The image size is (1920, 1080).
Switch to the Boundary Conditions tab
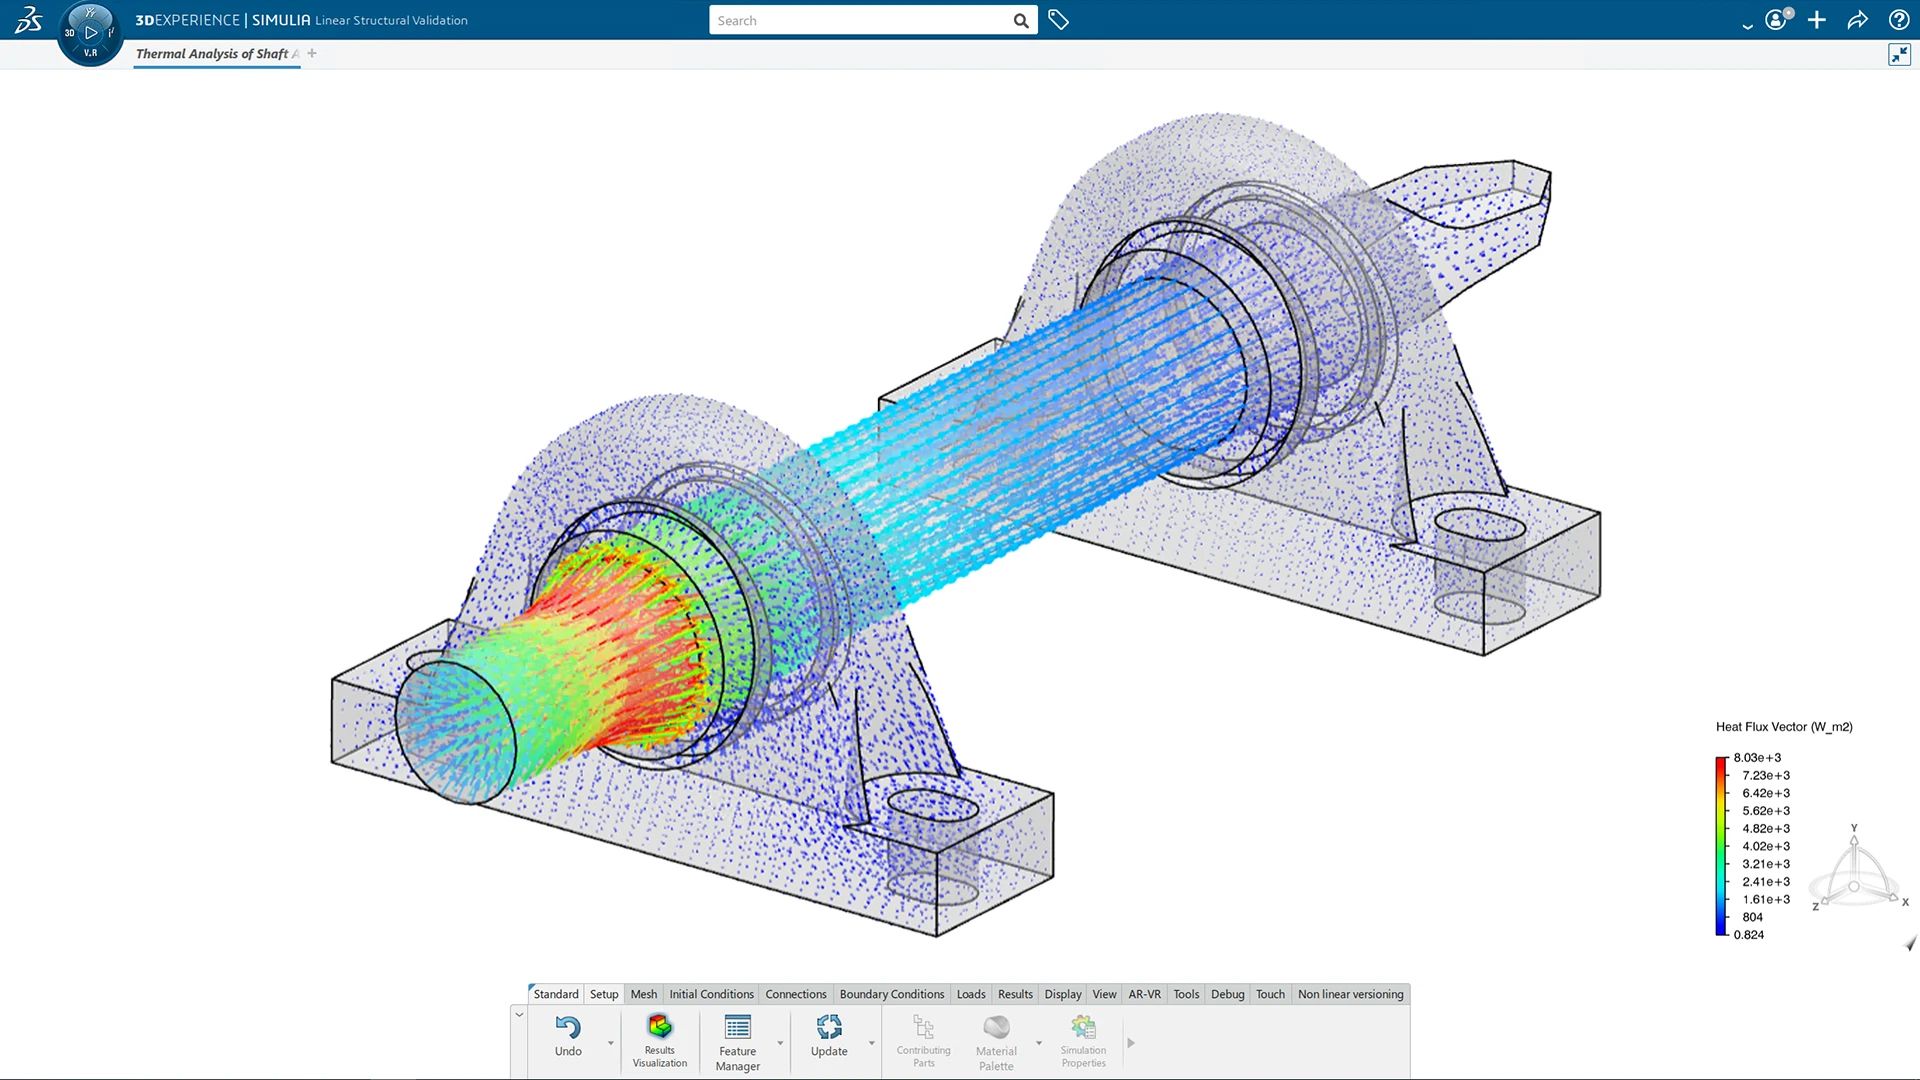point(891,994)
